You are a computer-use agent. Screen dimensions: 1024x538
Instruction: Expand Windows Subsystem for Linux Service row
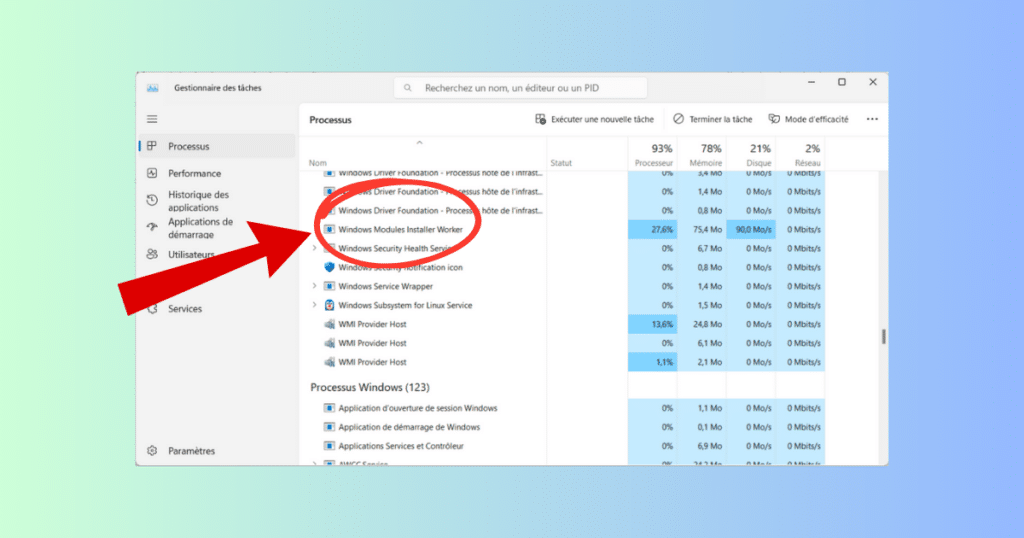pos(314,305)
